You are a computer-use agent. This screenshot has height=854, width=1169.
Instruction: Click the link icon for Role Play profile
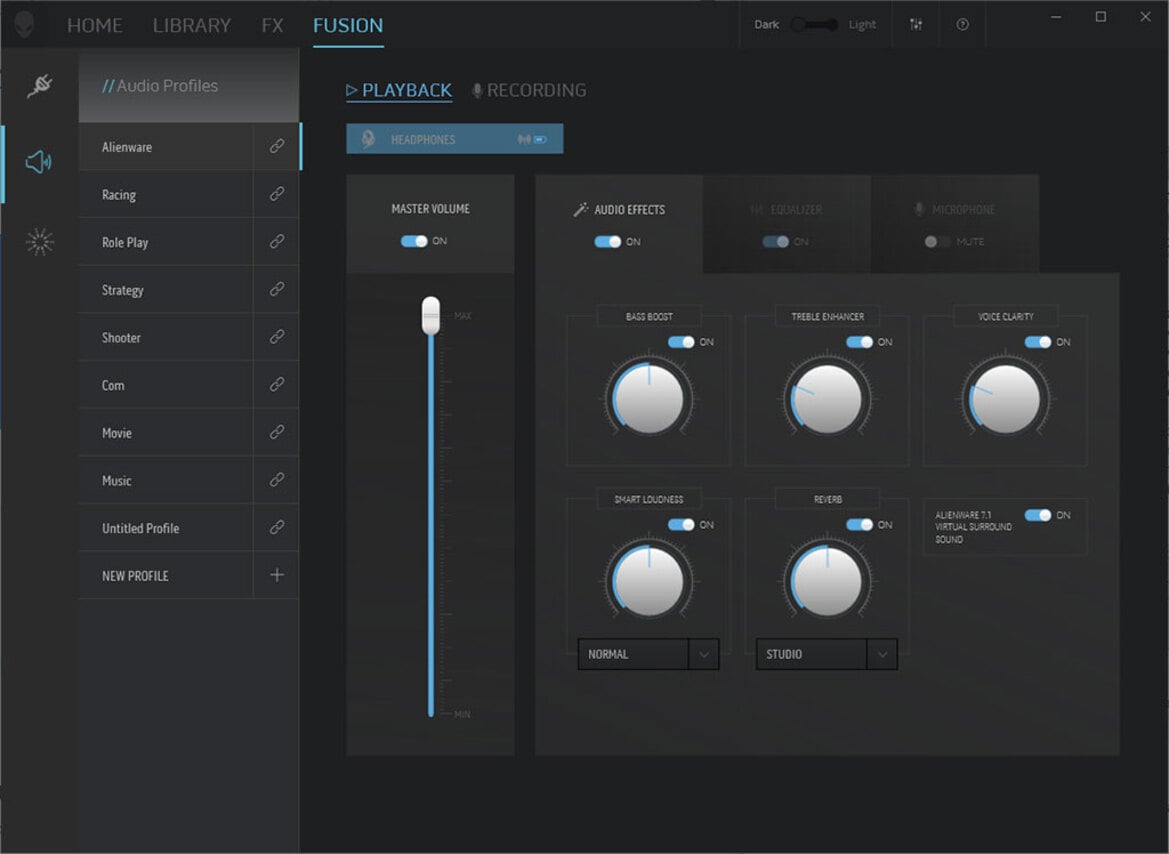tap(277, 242)
